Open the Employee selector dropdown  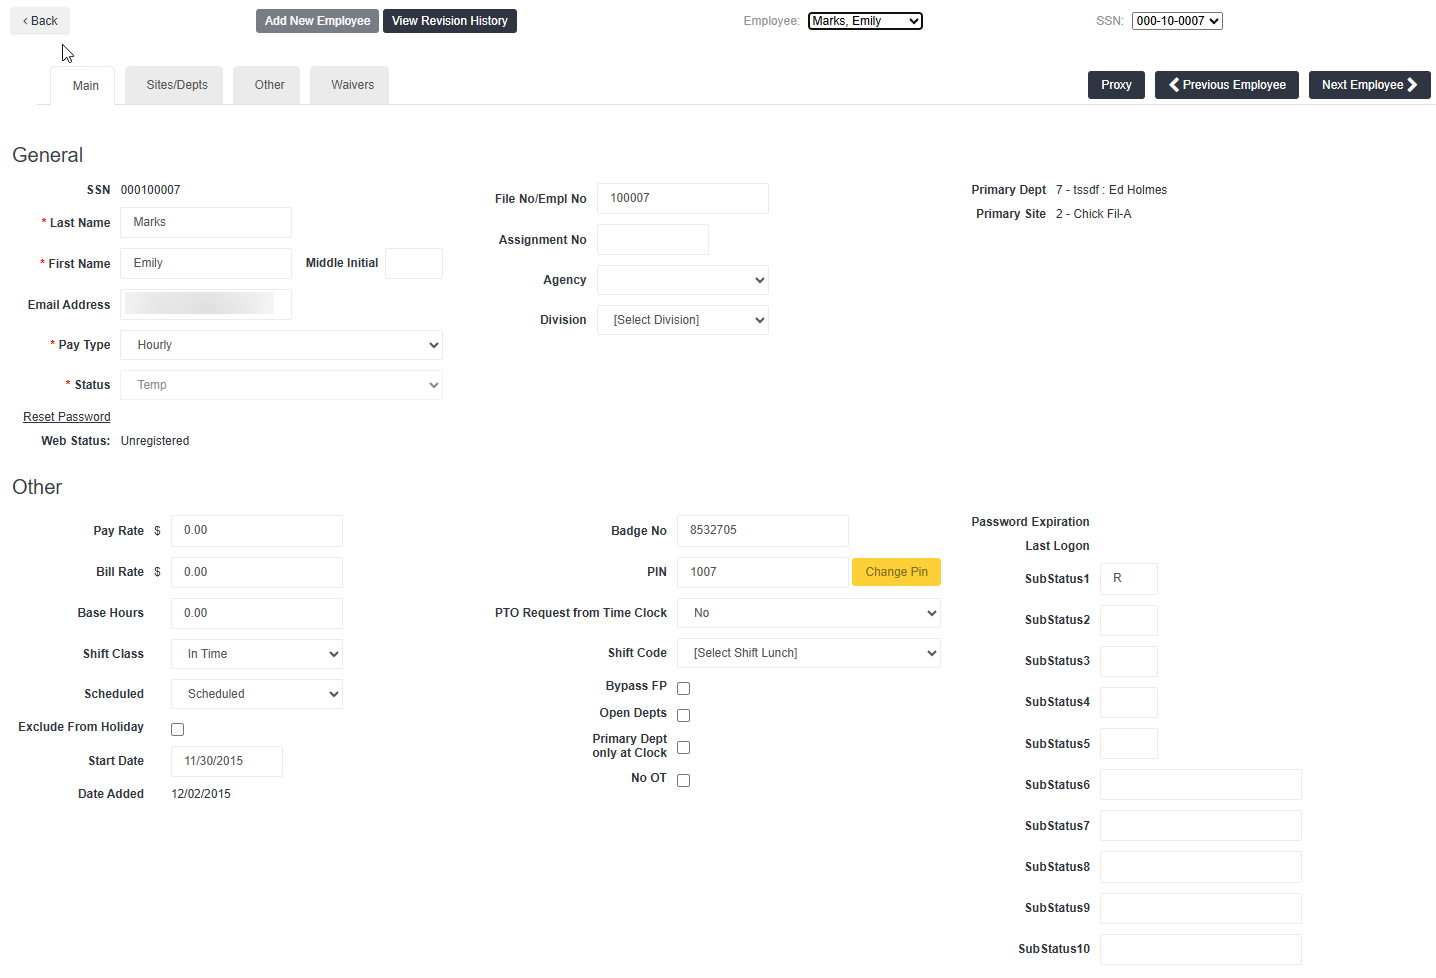pos(865,21)
